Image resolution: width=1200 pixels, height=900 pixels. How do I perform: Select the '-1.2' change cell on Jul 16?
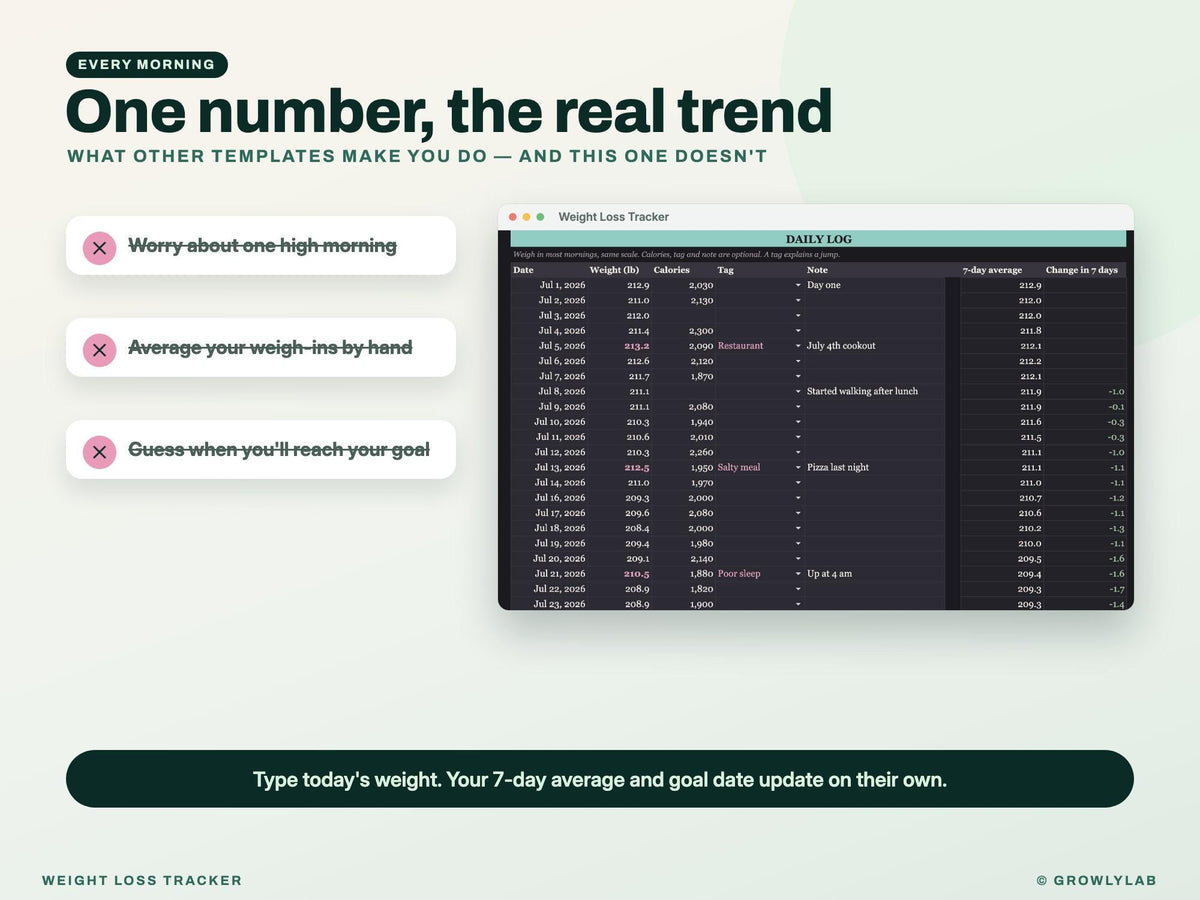[x=1085, y=498]
